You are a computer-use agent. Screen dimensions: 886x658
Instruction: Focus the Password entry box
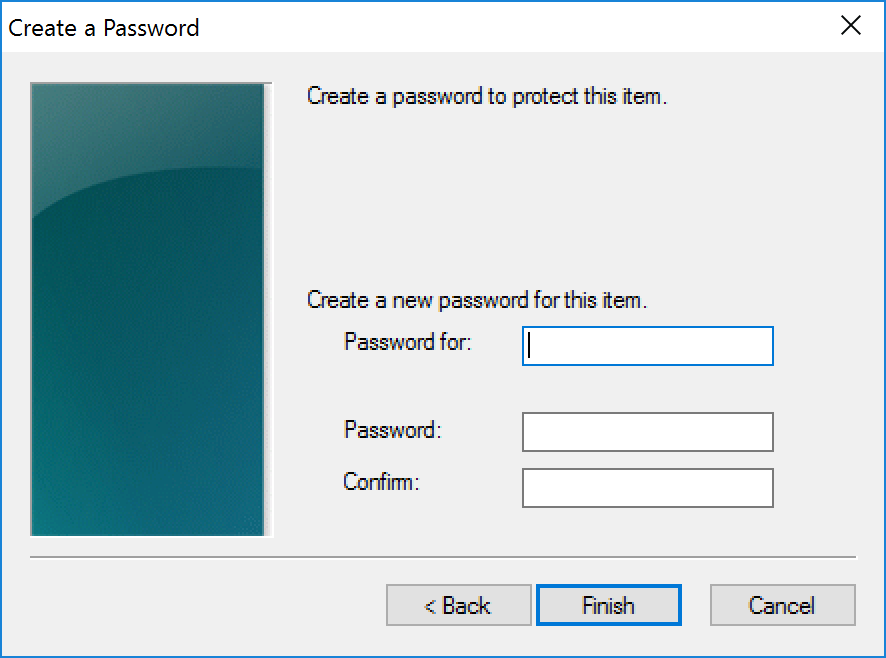[x=647, y=432]
